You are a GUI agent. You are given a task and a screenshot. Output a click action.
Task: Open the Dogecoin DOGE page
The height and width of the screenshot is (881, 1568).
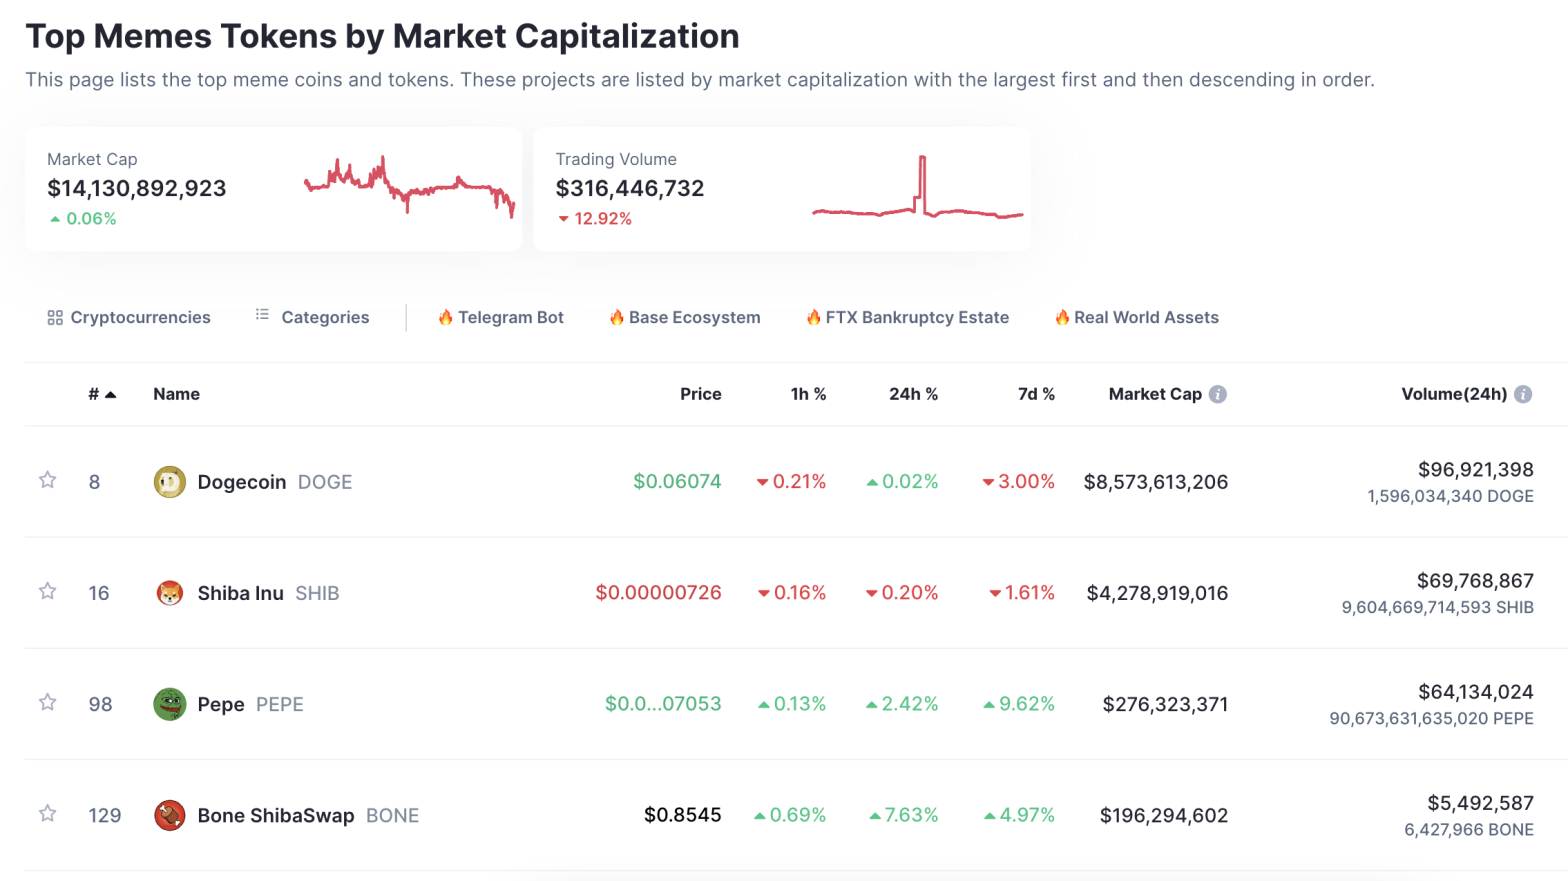243,481
